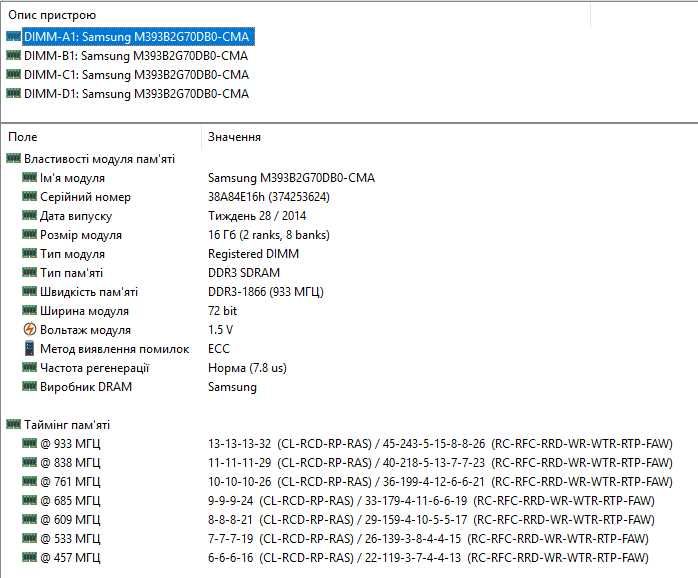Click the icon beside '@ 838 МГЦ'
Screen dimensions: 698x578
click(x=29, y=462)
